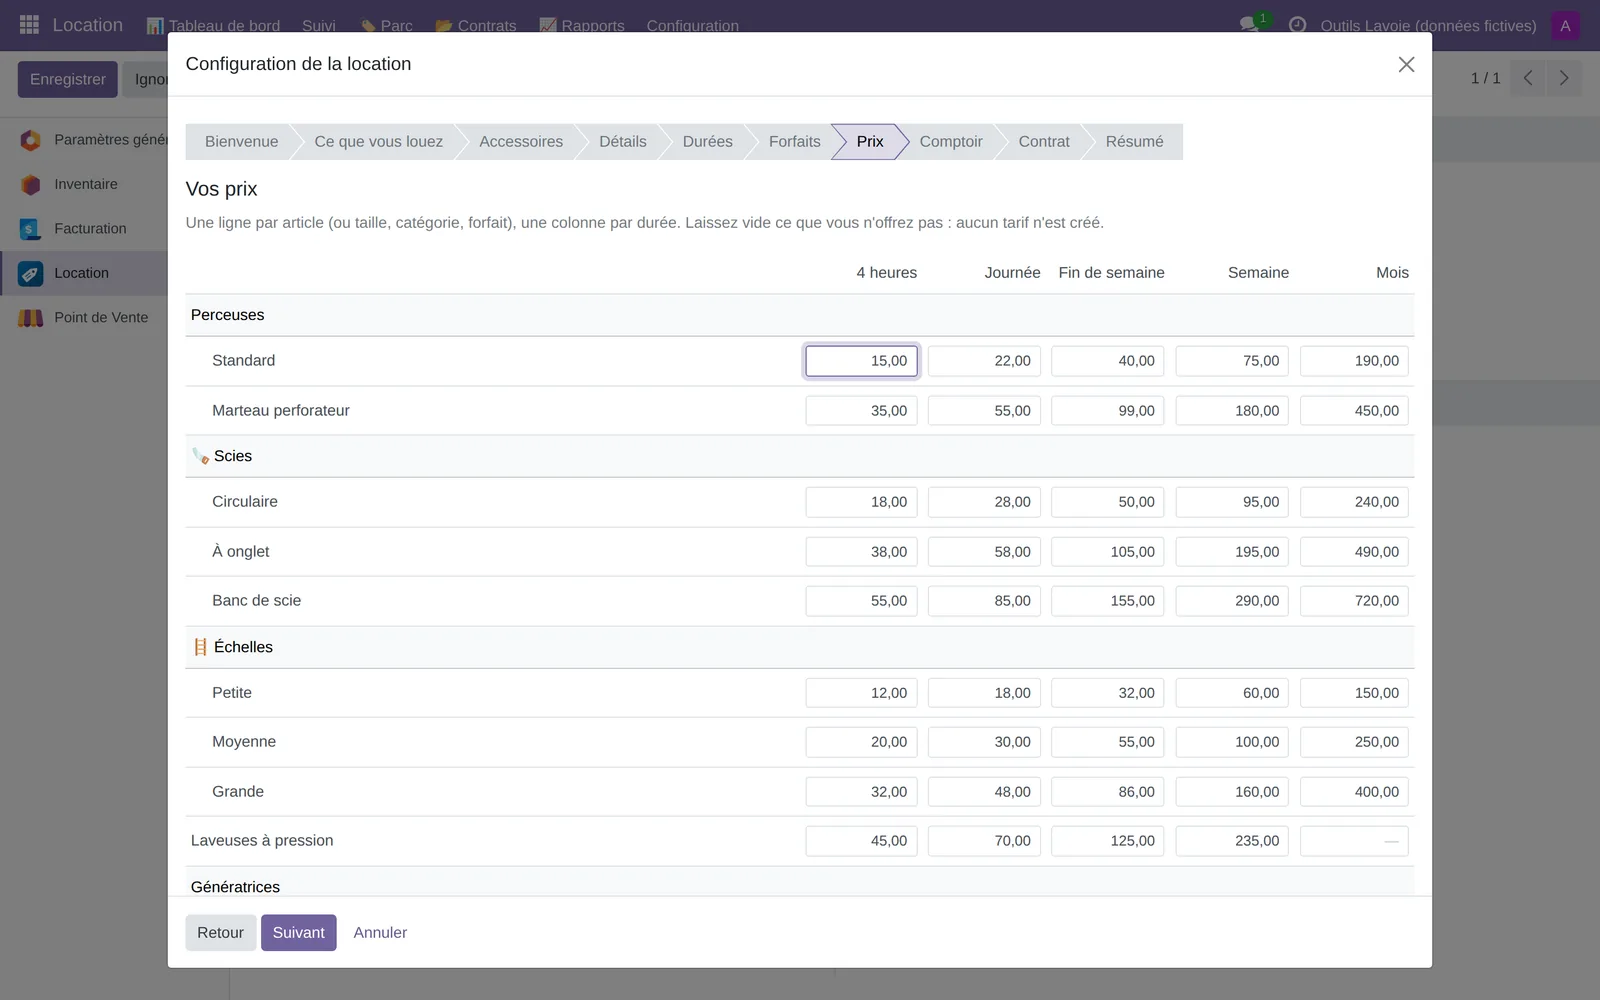The width and height of the screenshot is (1600, 1000).
Task: Open Tableau de bord menu
Action: (x=213, y=26)
